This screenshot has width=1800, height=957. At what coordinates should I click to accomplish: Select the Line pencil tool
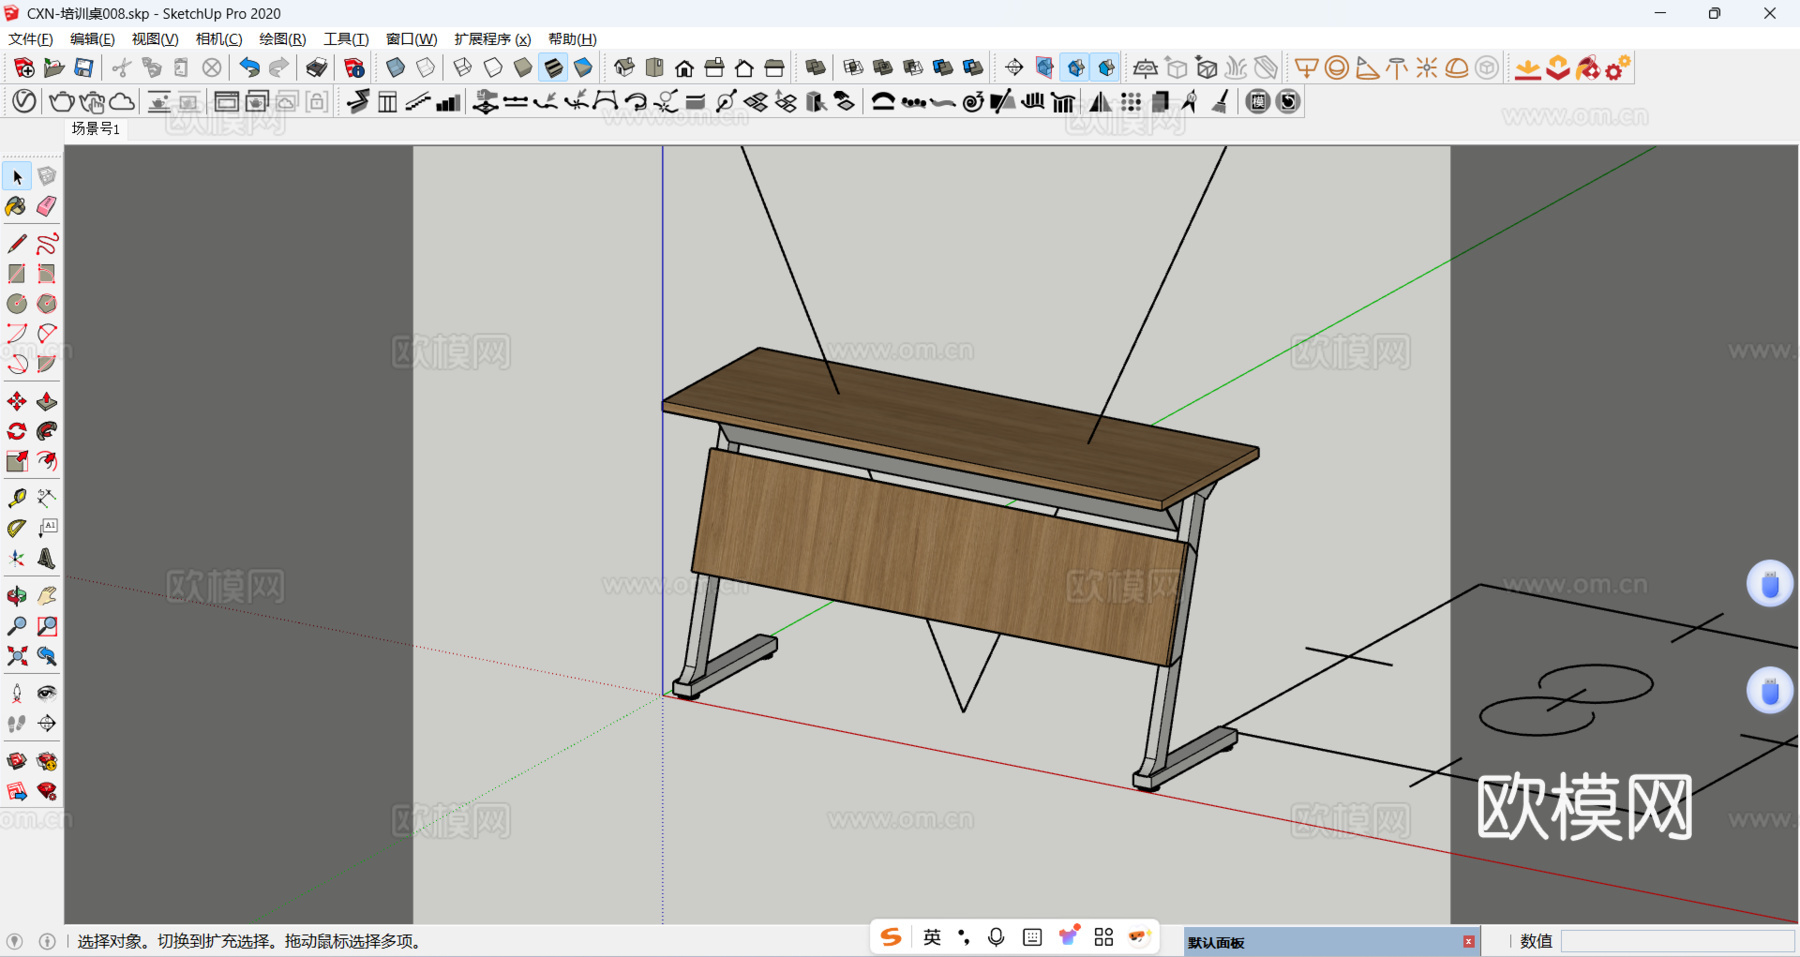17,243
